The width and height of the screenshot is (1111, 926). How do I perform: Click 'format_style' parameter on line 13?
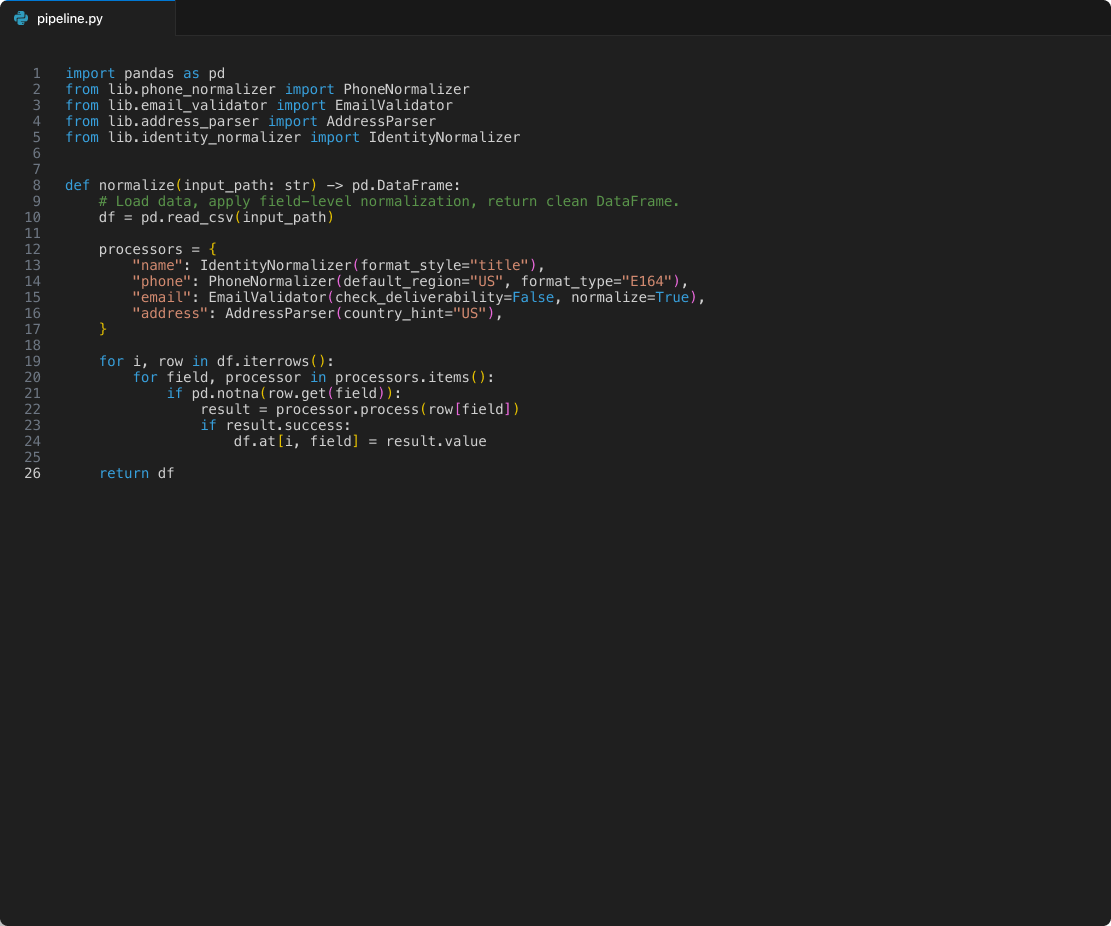[x=410, y=266]
